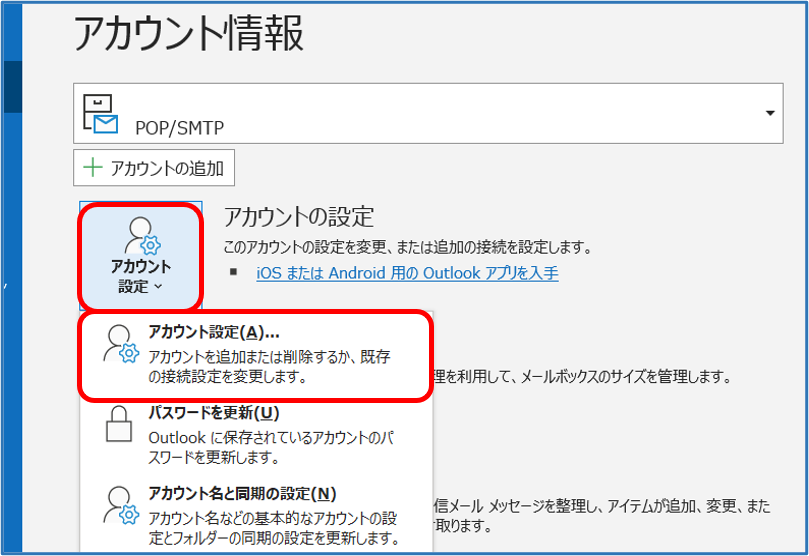Viewport: 809px width, 556px height.
Task: Click description このアカウントの設定を変更、または追加の接続を設定します
Action: 408,247
